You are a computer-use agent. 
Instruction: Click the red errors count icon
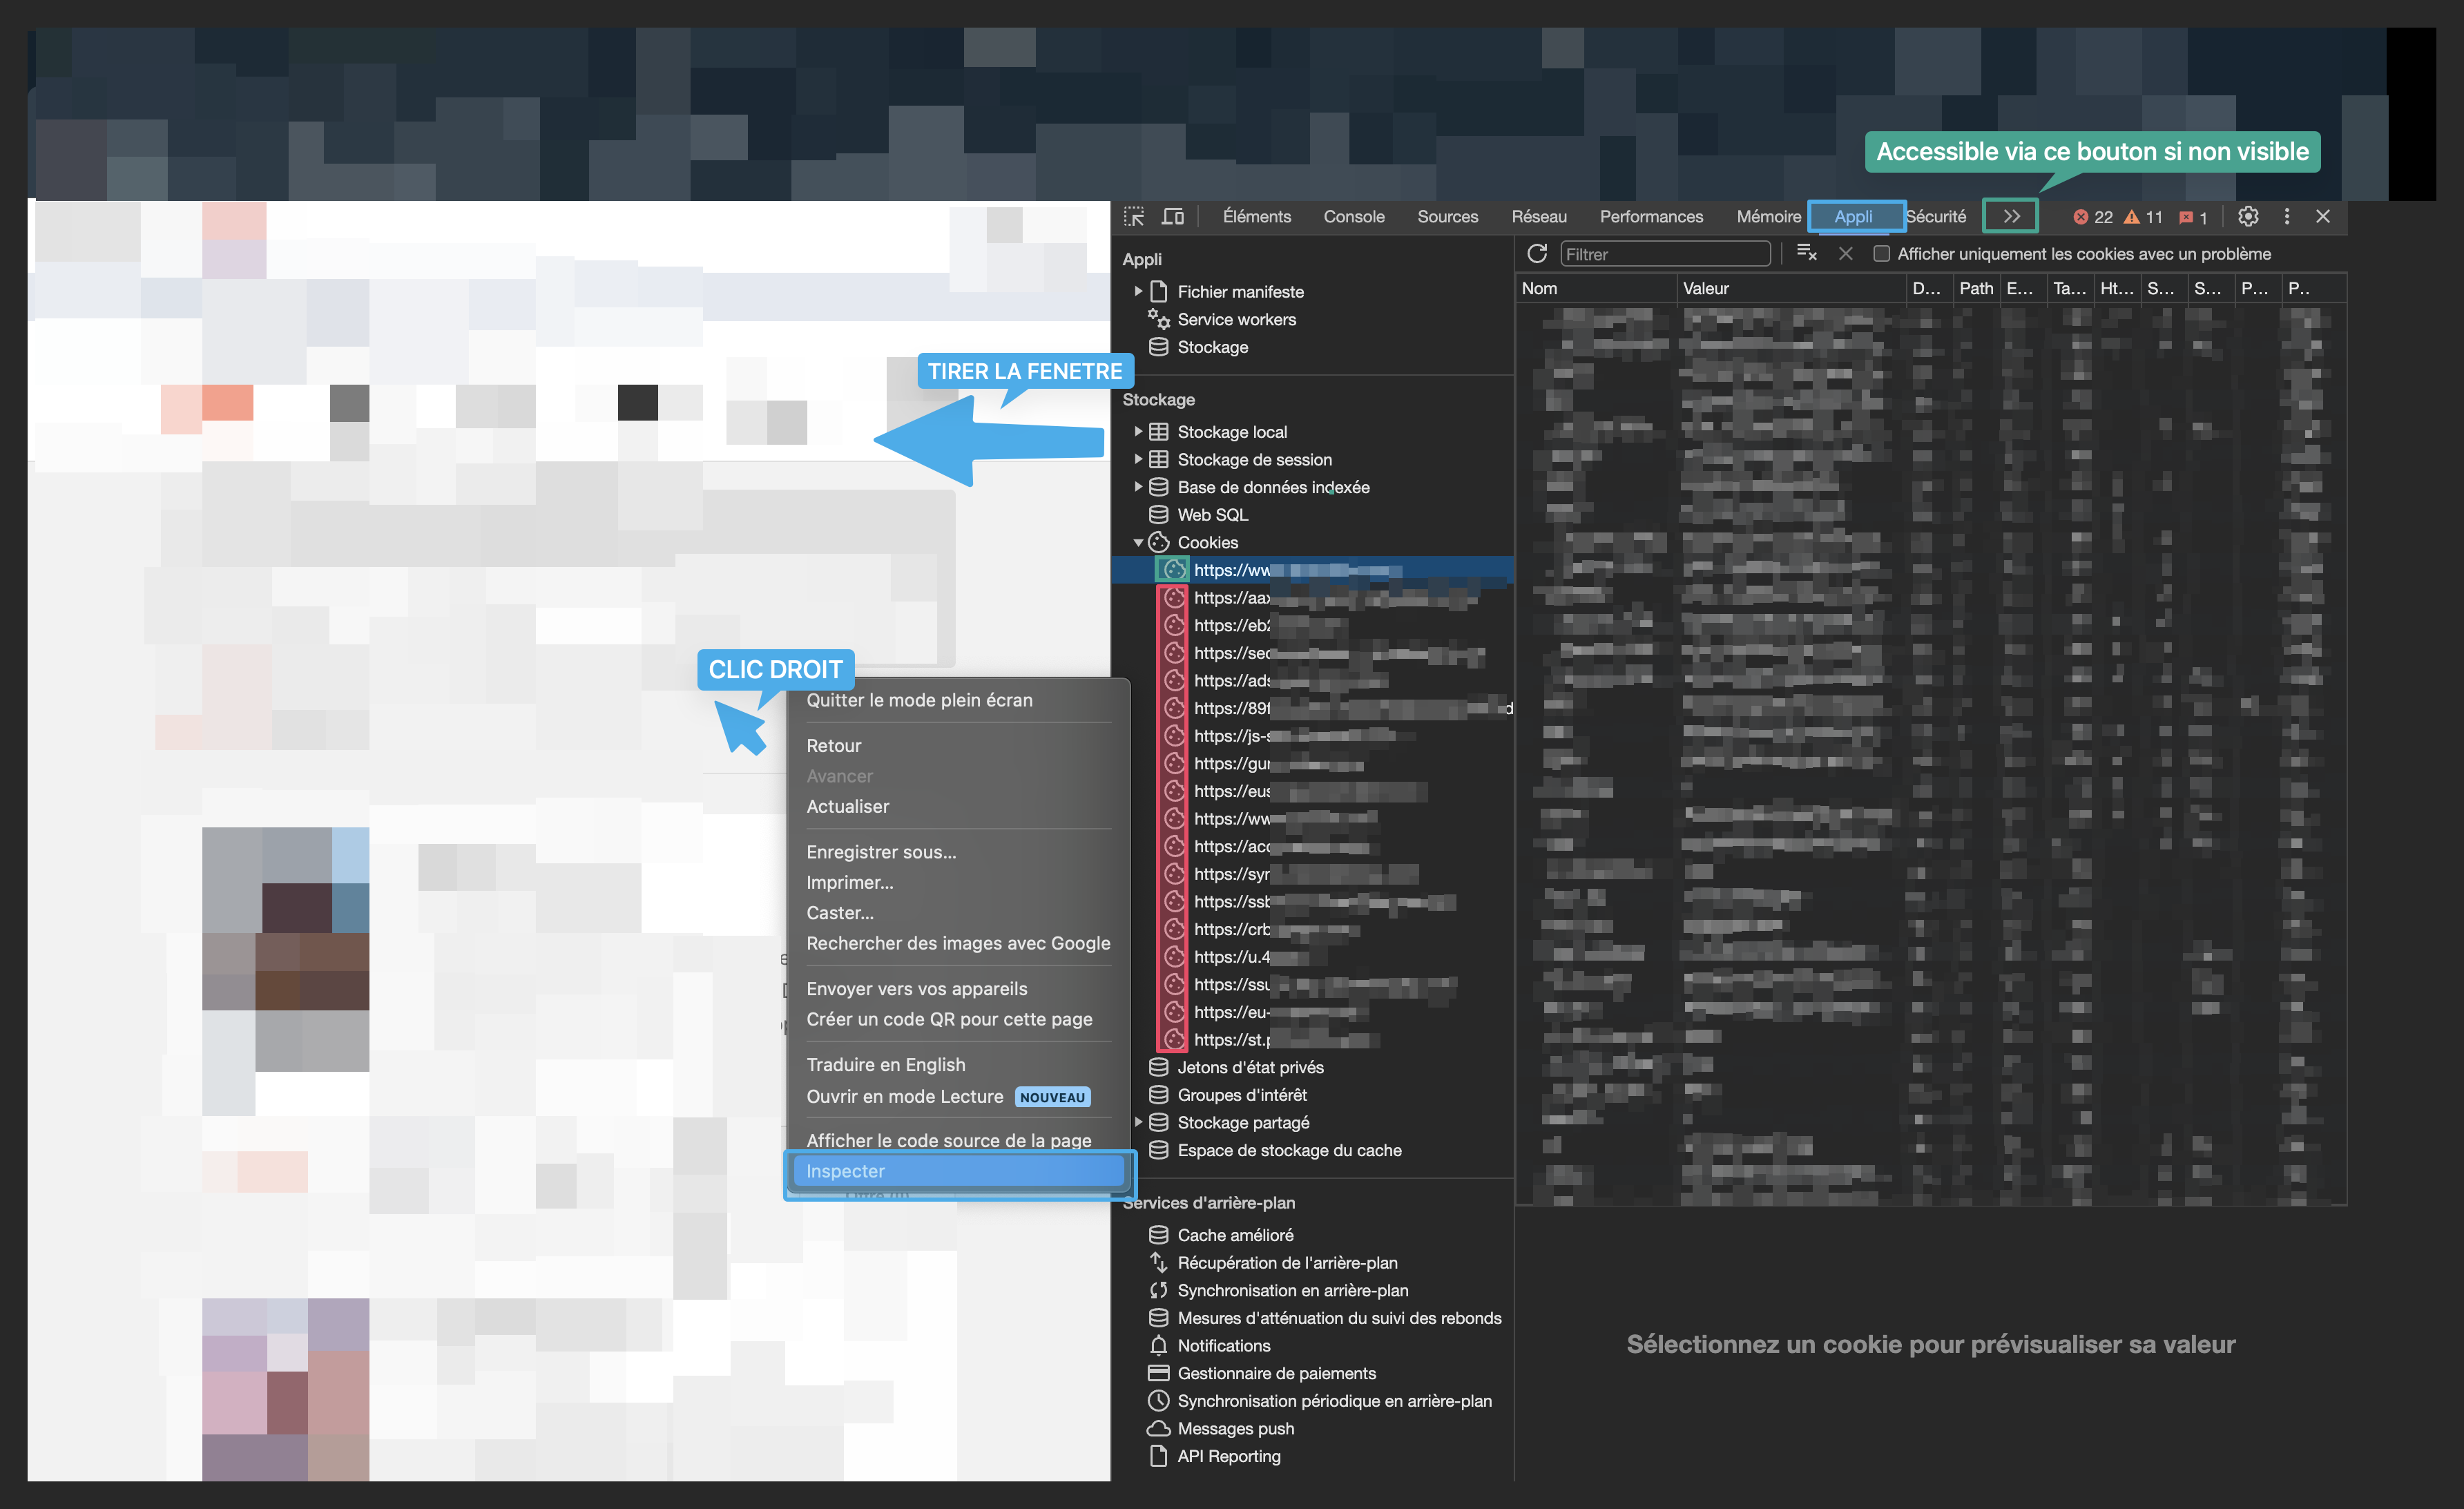pos(2081,217)
